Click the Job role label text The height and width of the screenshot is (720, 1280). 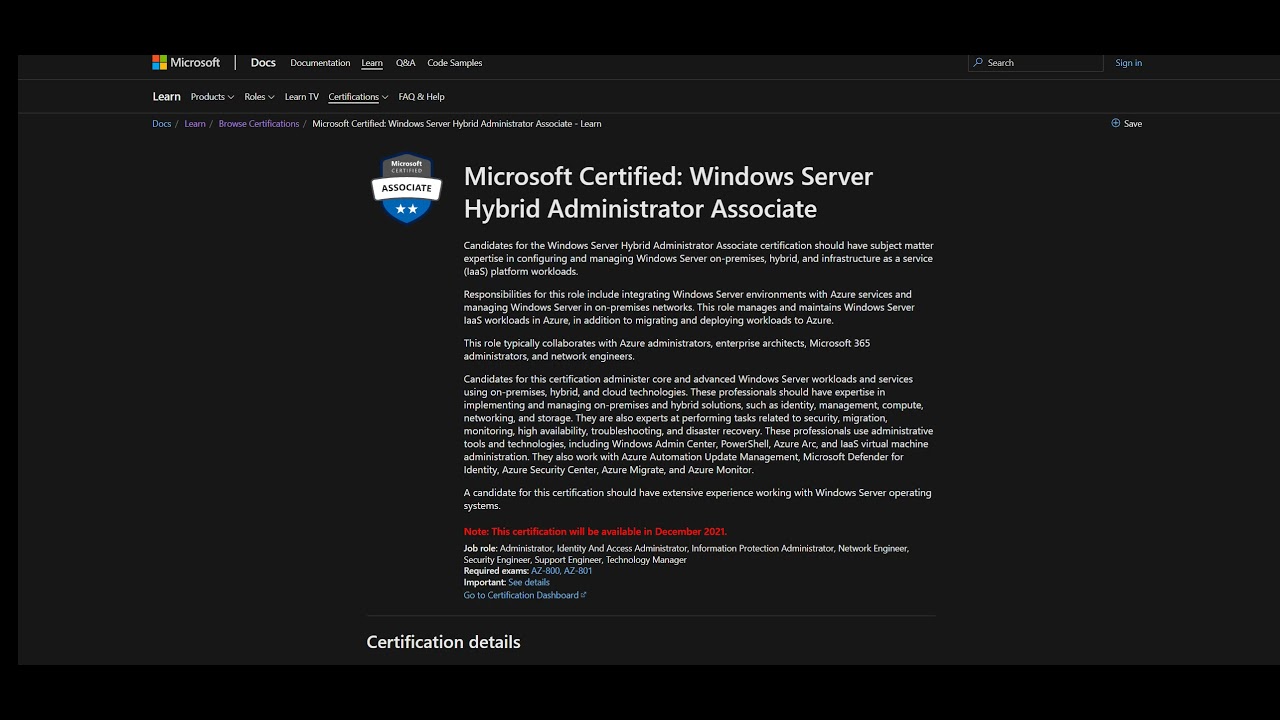click(481, 549)
